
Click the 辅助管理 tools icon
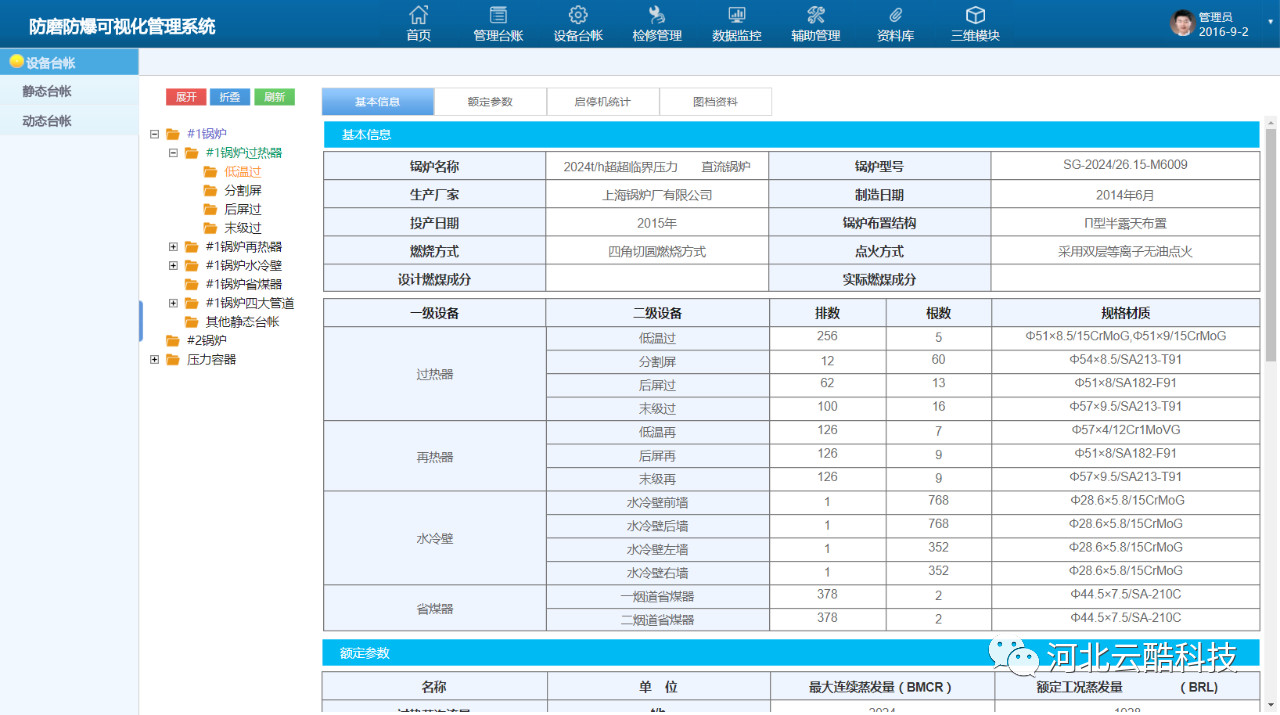click(815, 16)
